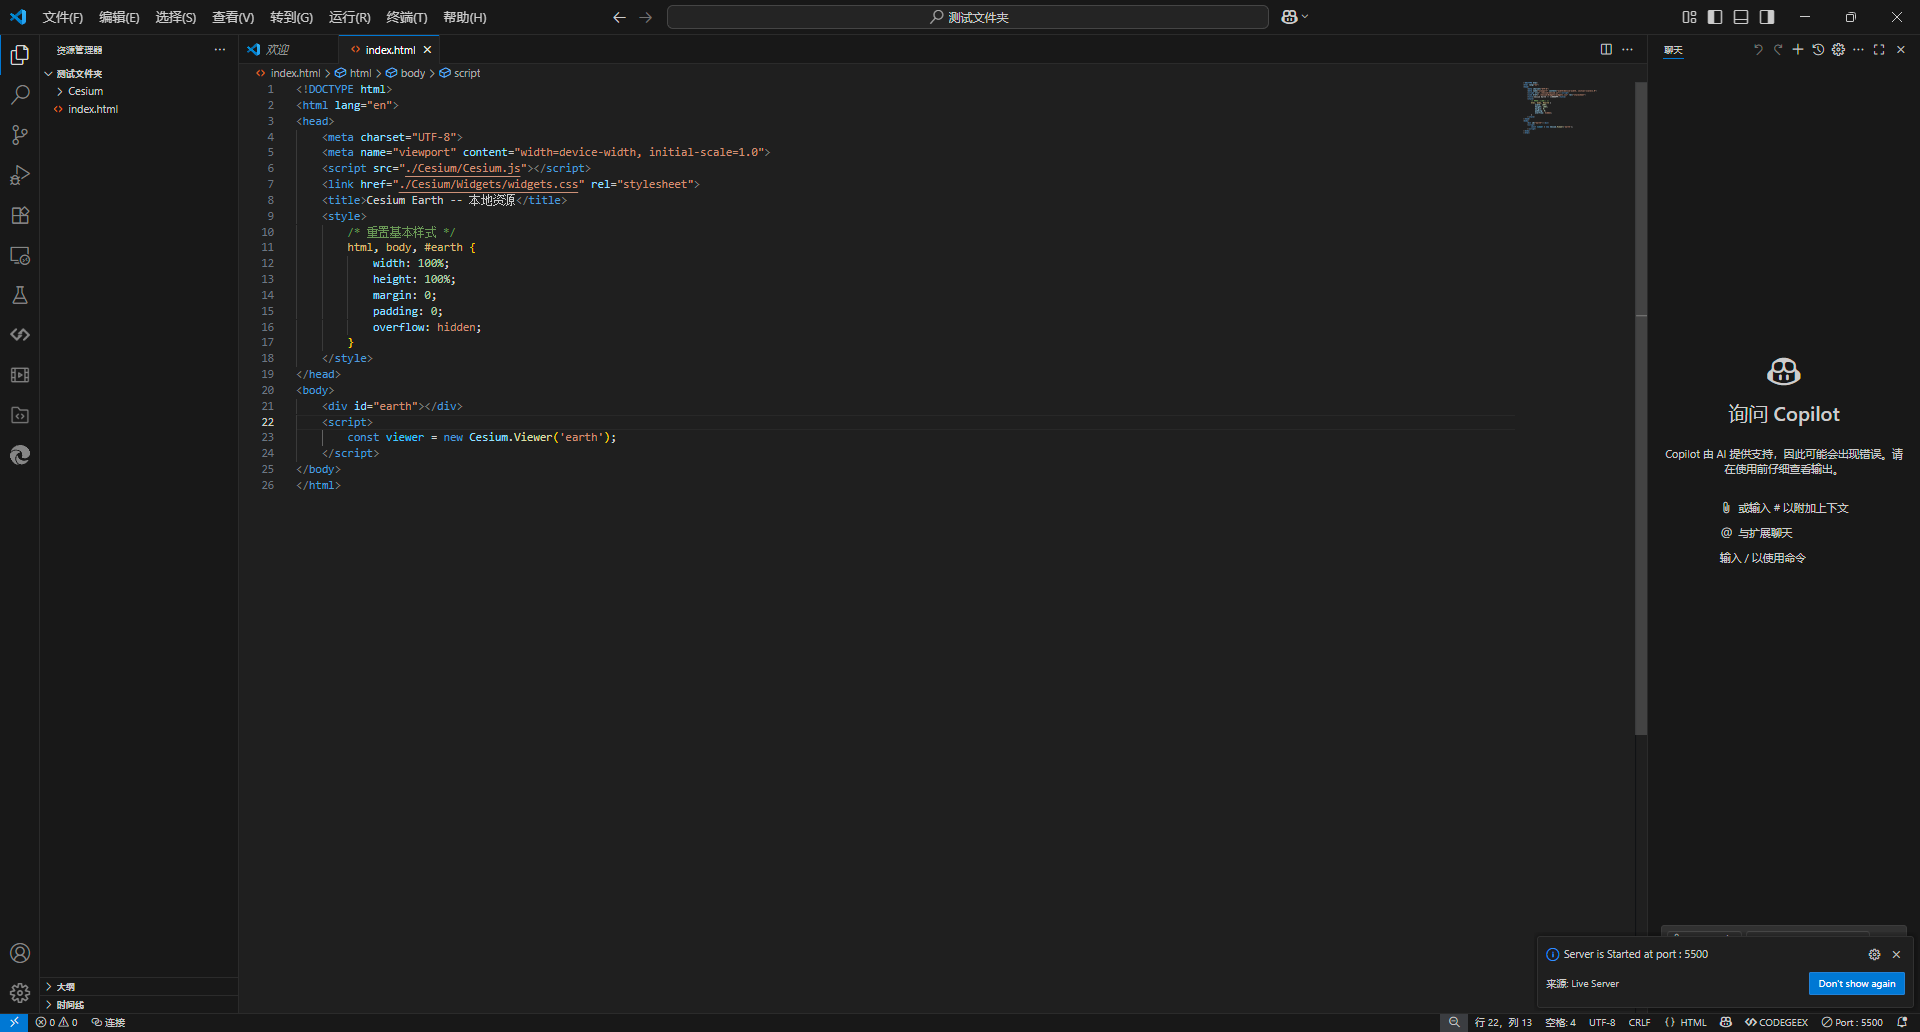This screenshot has height=1032, width=1920.
Task: Open the Testing flask icon view
Action: point(20,295)
